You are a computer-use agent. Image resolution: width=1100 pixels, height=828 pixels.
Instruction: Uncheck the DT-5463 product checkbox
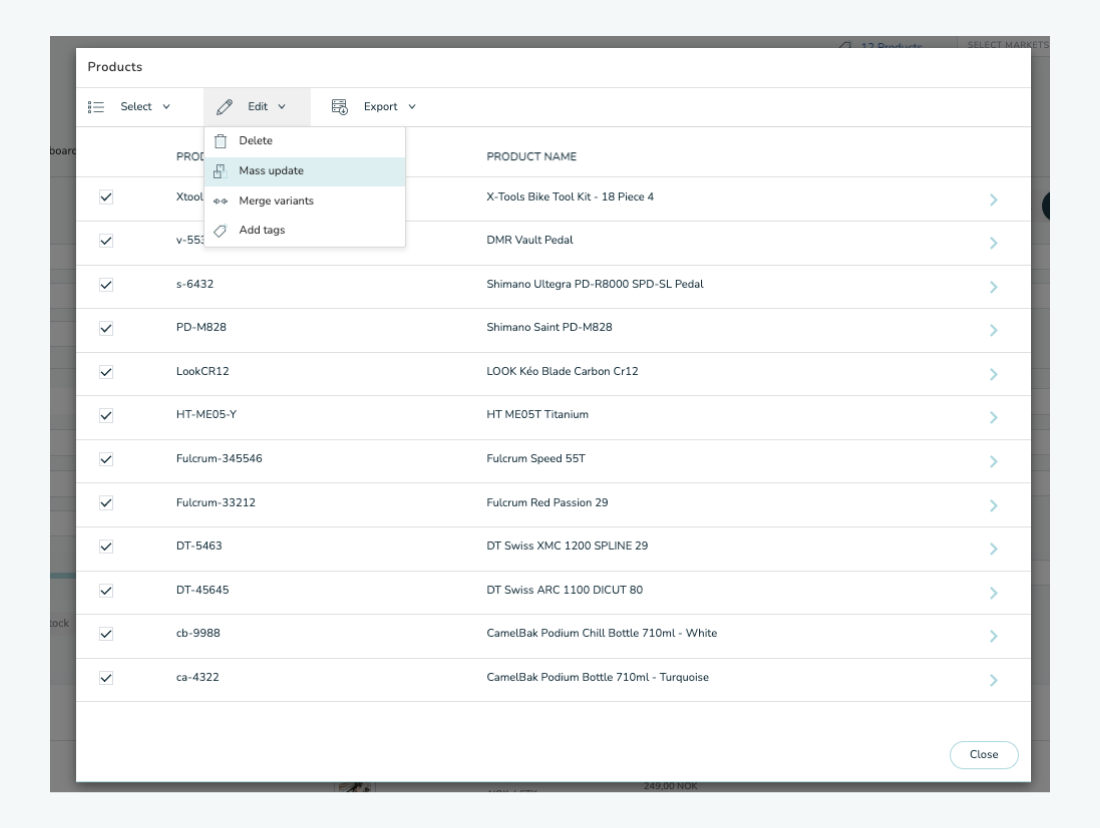106,547
